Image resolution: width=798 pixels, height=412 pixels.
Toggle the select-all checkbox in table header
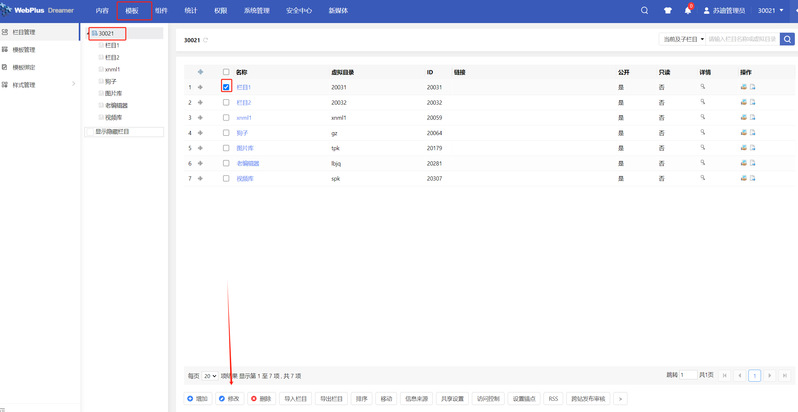pyautogui.click(x=226, y=72)
